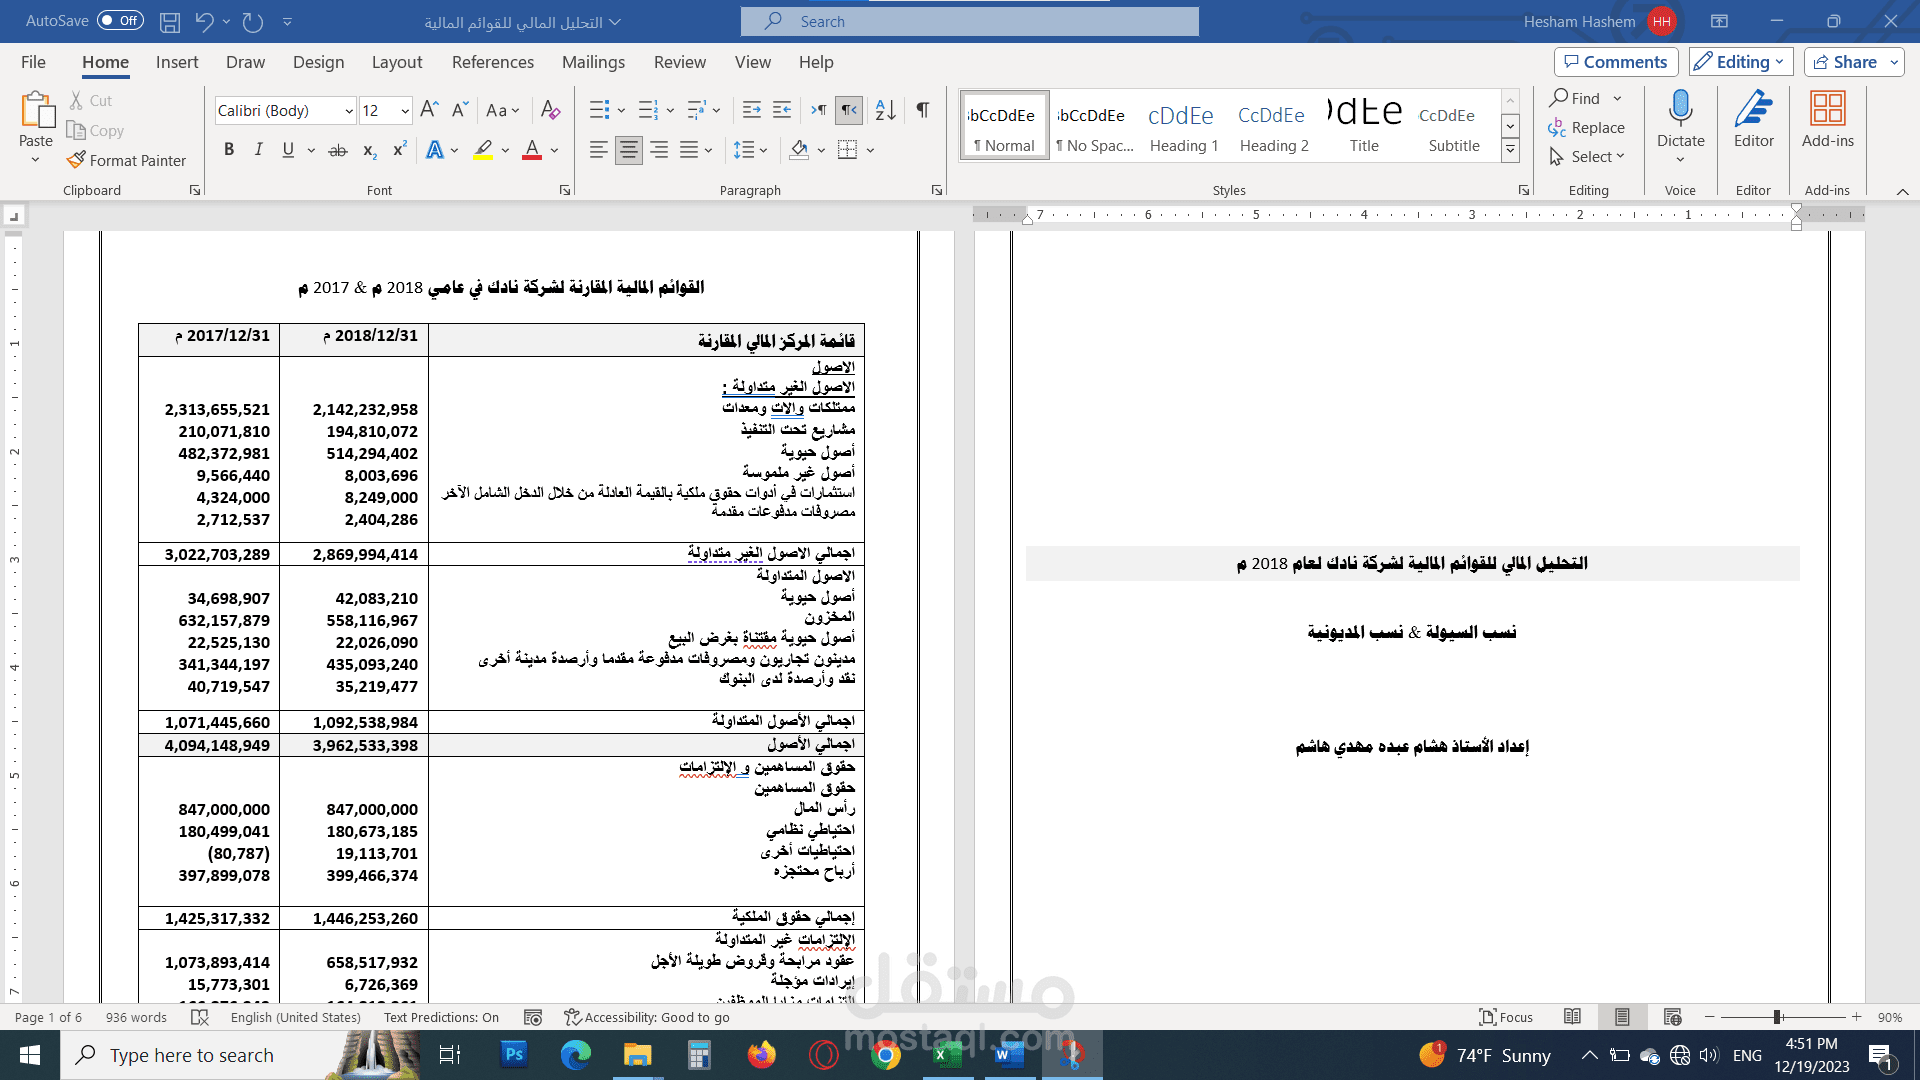This screenshot has height=1080, width=1920.
Task: Open the Paste options arrow
Action: pos(35,159)
